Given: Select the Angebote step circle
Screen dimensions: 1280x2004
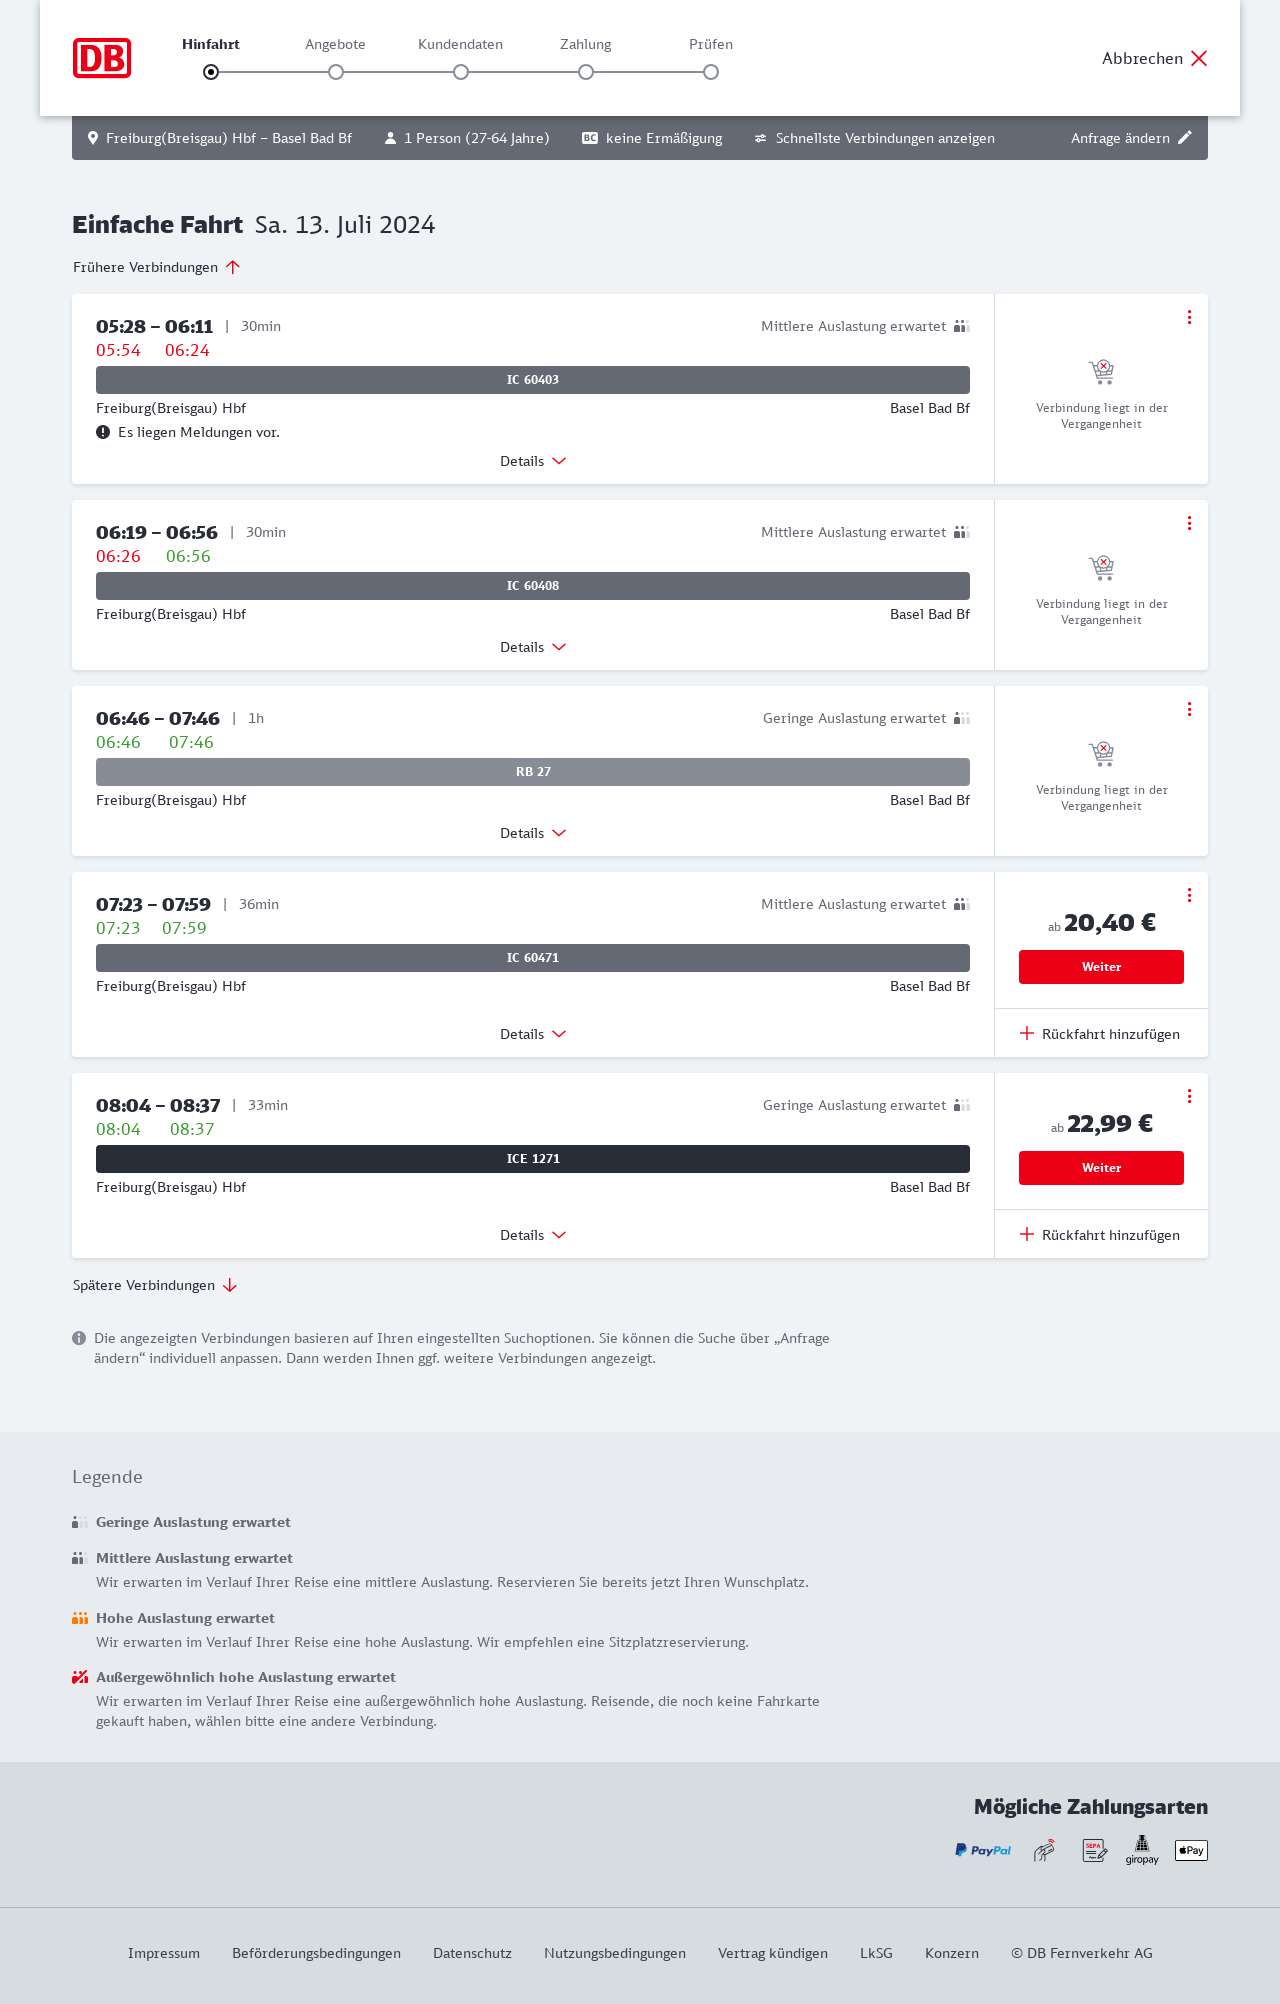Looking at the screenshot, I should (x=336, y=72).
